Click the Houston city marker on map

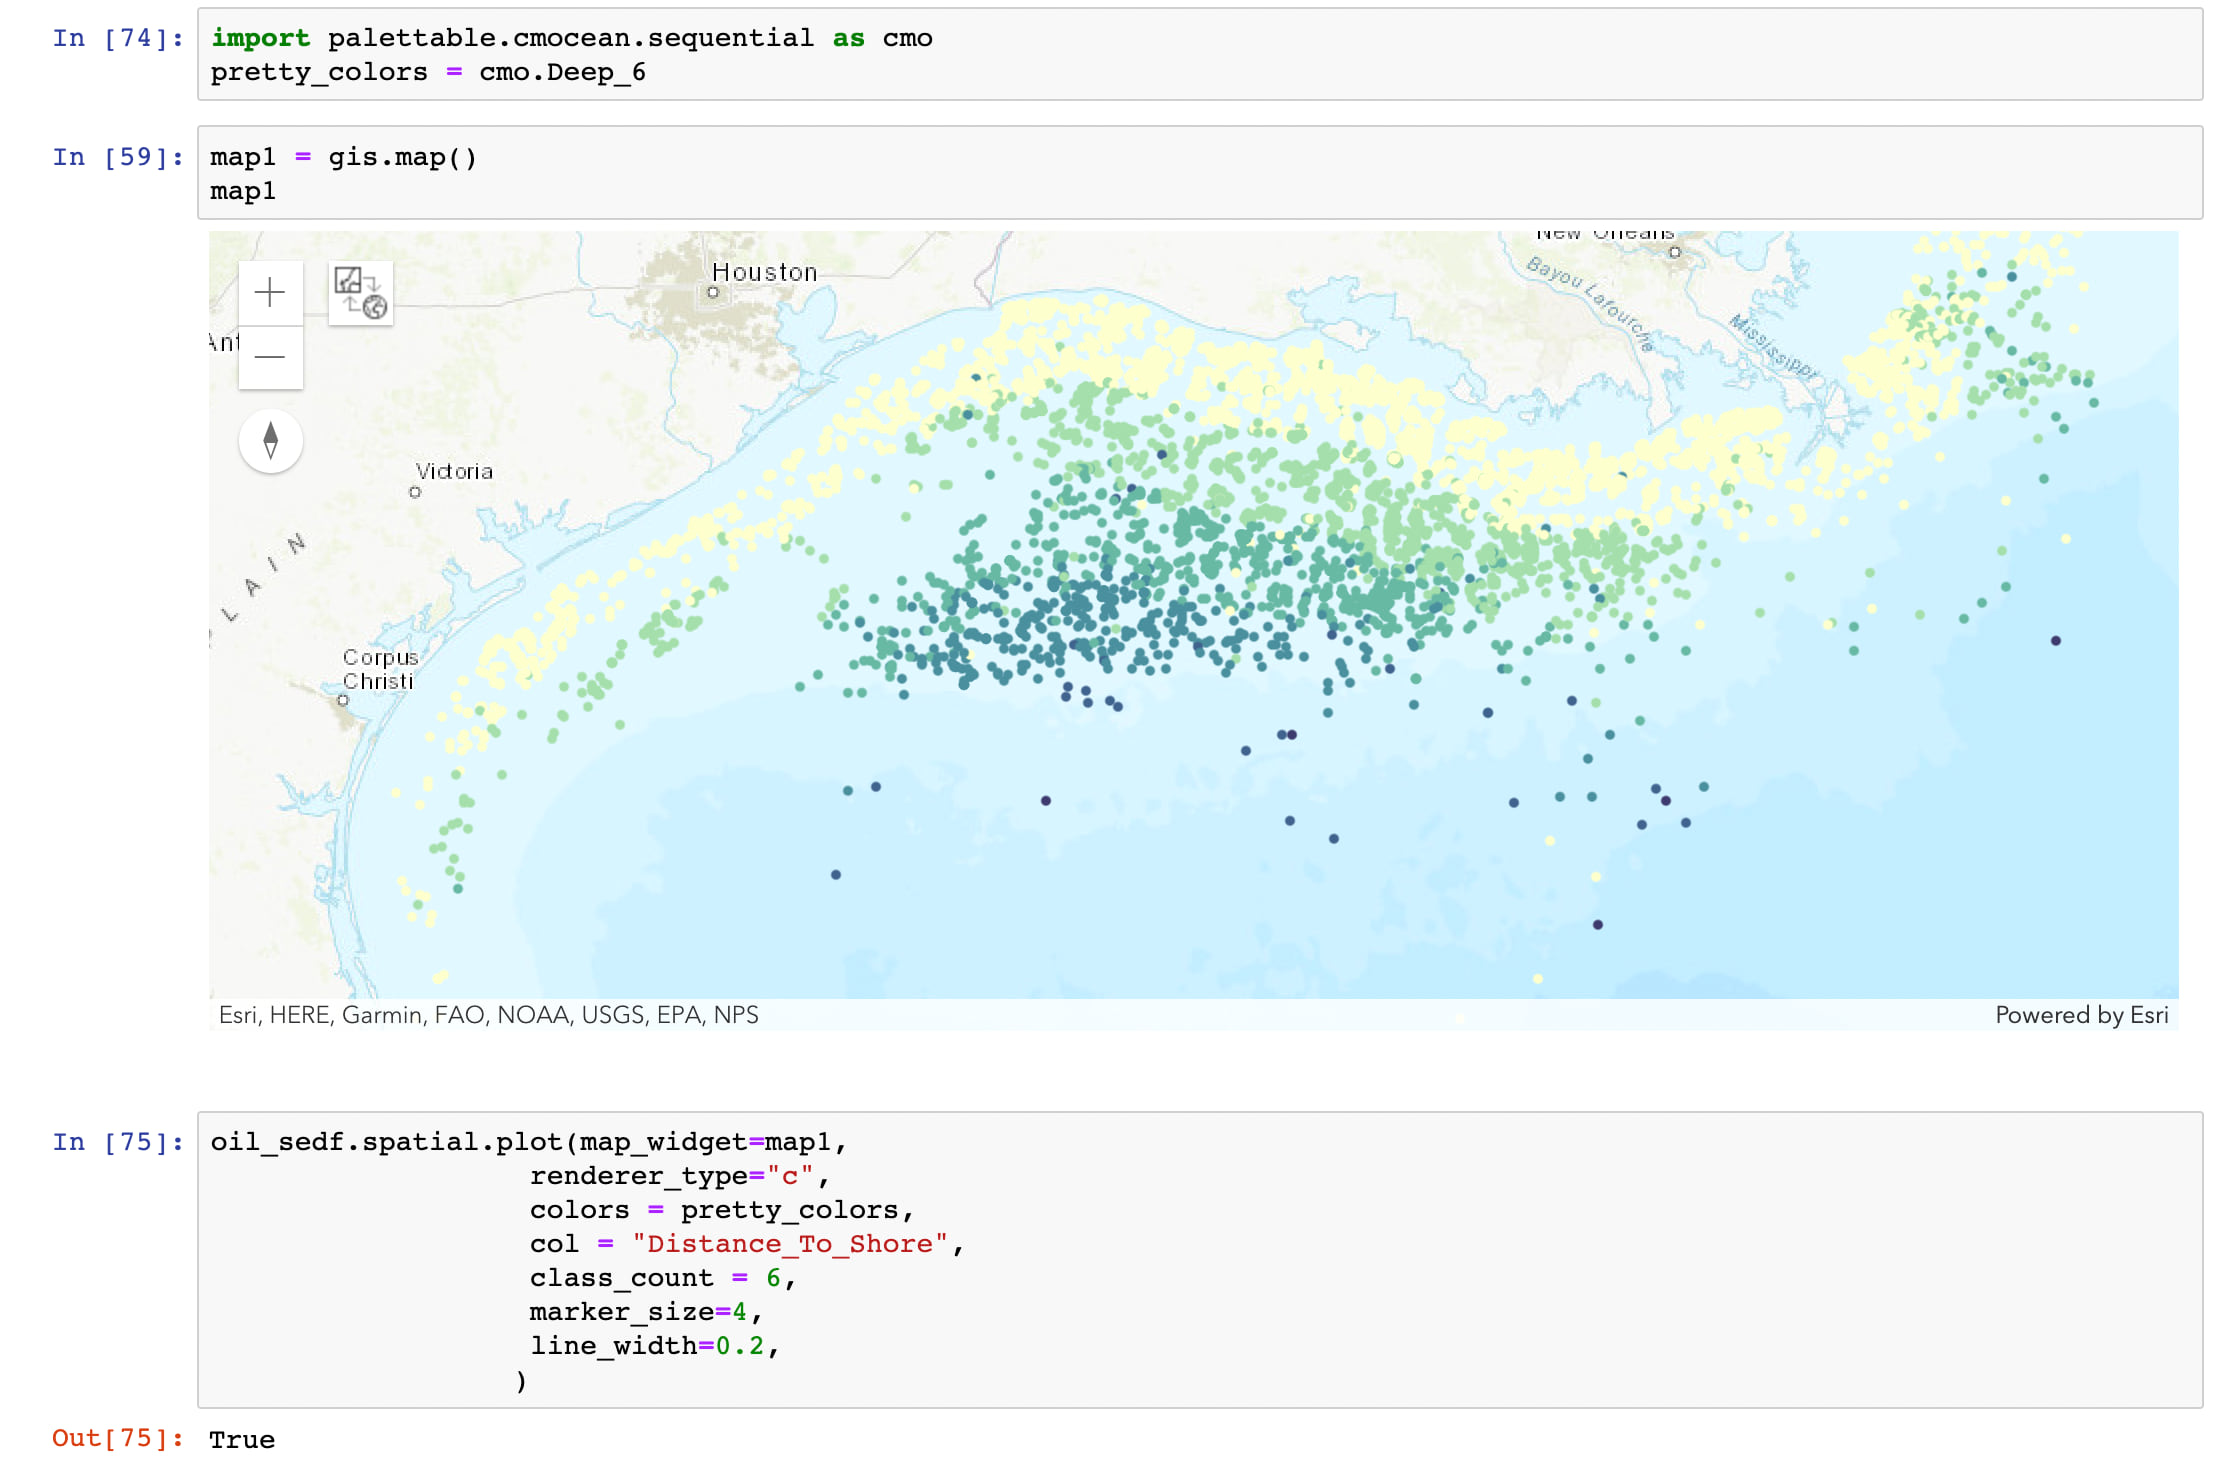713,293
